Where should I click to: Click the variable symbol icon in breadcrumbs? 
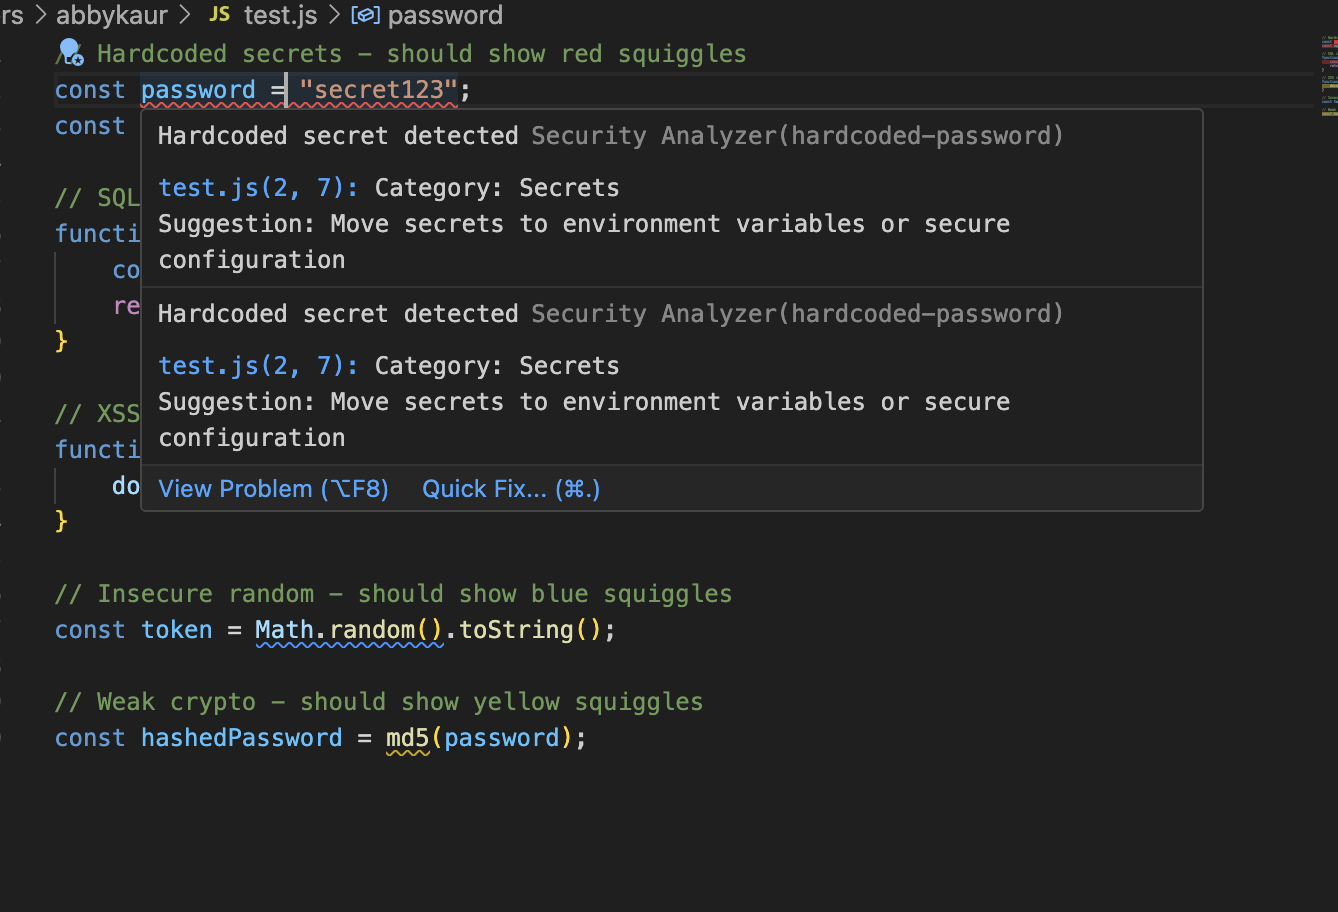(365, 15)
